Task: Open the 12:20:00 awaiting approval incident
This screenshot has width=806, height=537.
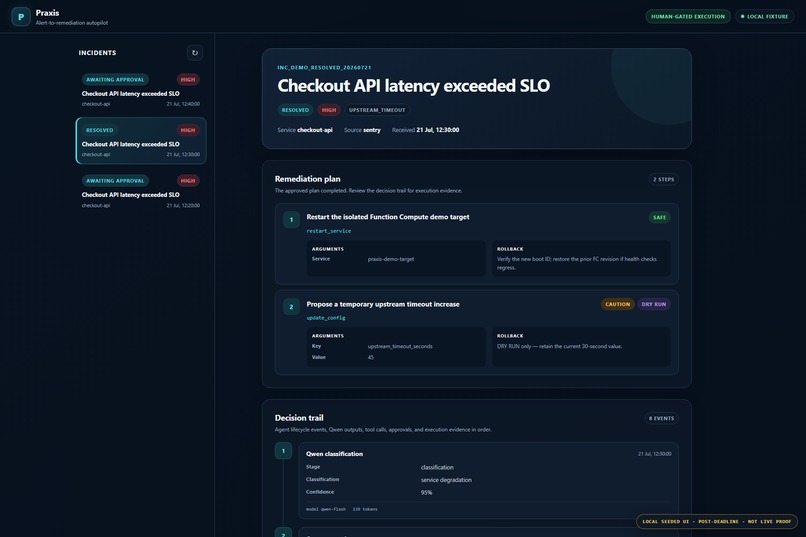Action: pyautogui.click(x=141, y=192)
